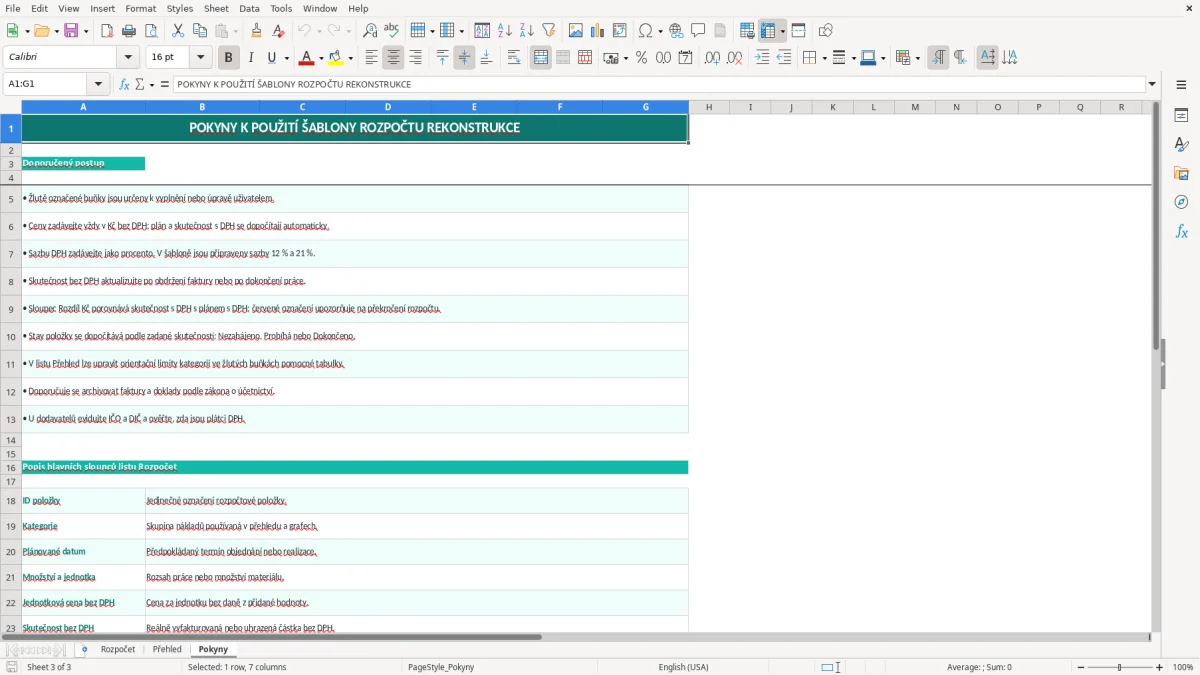This screenshot has height=675, width=1200.
Task: Expand the formula bar arrow
Action: 1153,84
